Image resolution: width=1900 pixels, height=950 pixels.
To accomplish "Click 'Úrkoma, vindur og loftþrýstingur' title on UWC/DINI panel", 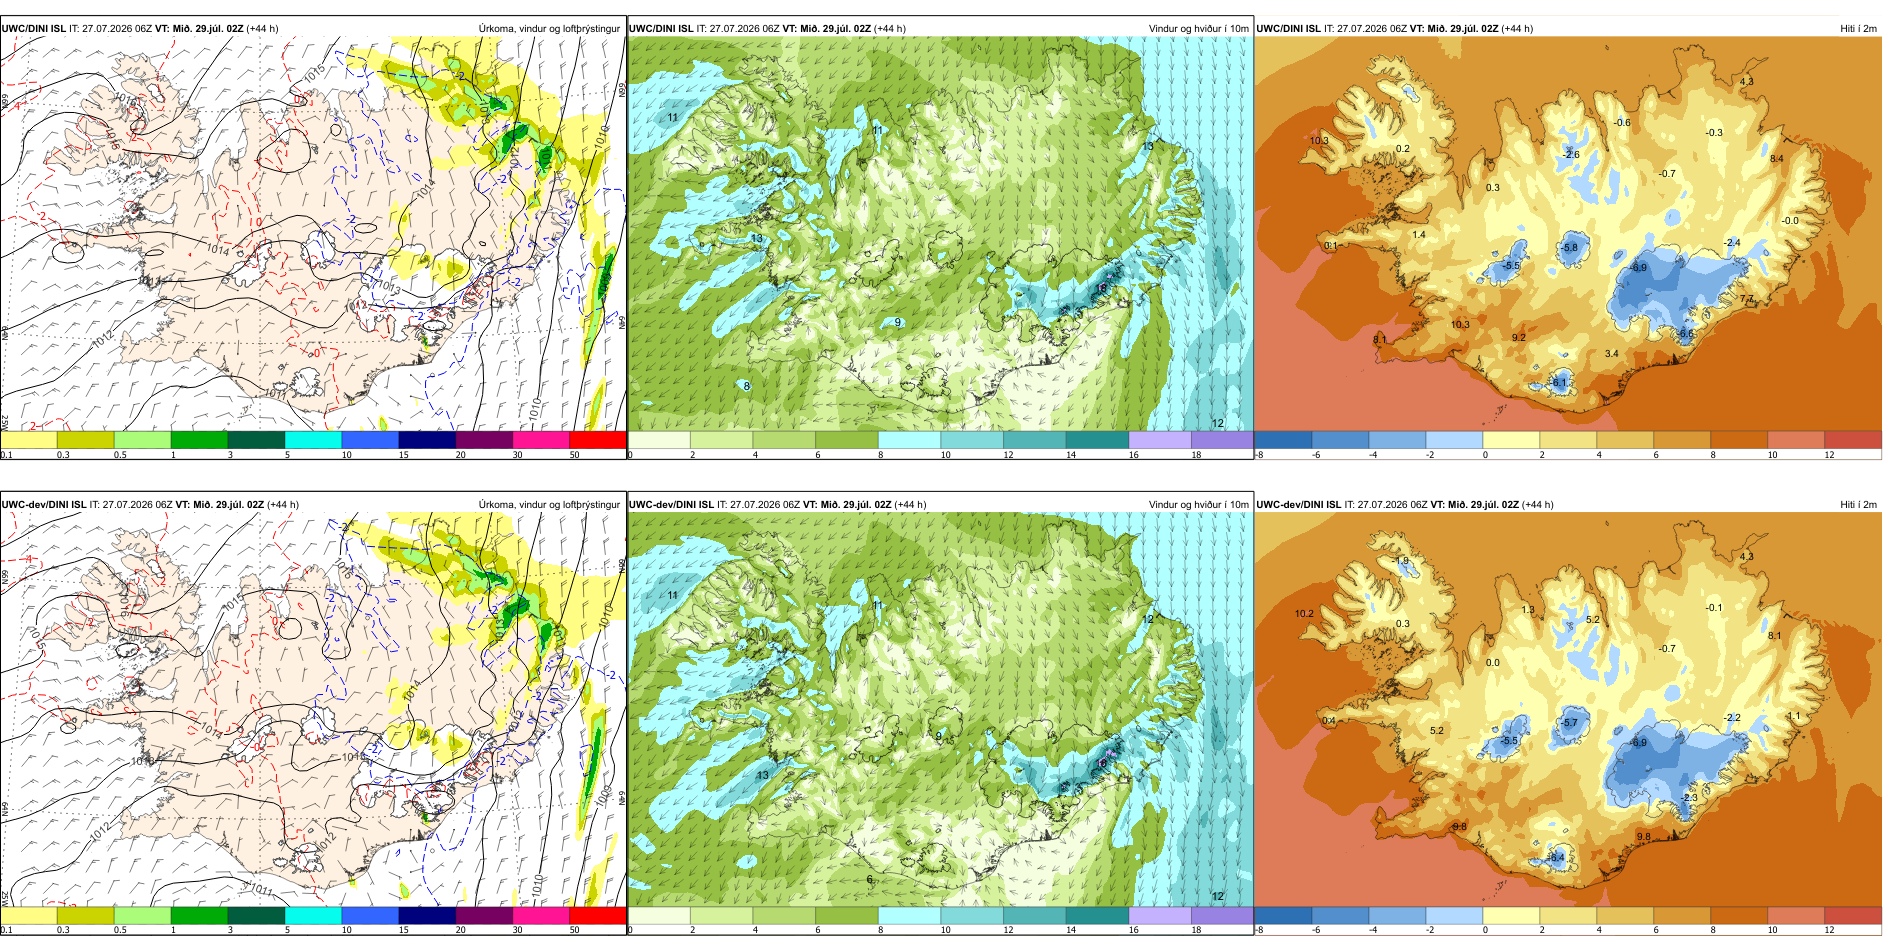I will click(x=549, y=29).
